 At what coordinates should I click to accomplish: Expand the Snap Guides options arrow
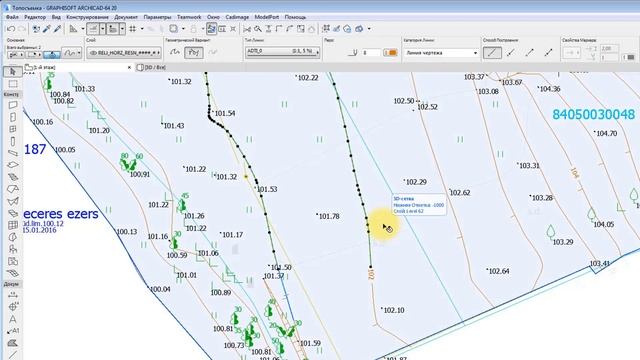click(x=122, y=29)
